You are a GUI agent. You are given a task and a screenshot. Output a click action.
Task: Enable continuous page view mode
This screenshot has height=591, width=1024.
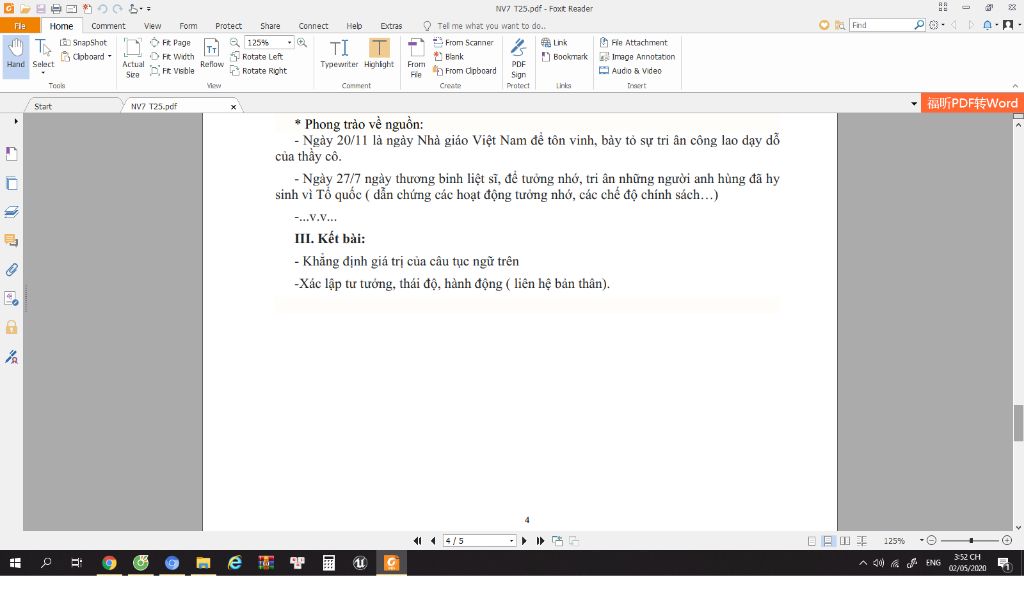(828, 541)
